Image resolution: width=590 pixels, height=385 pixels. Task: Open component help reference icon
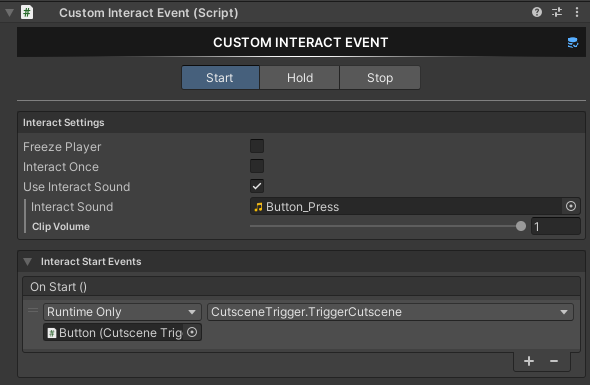point(537,12)
